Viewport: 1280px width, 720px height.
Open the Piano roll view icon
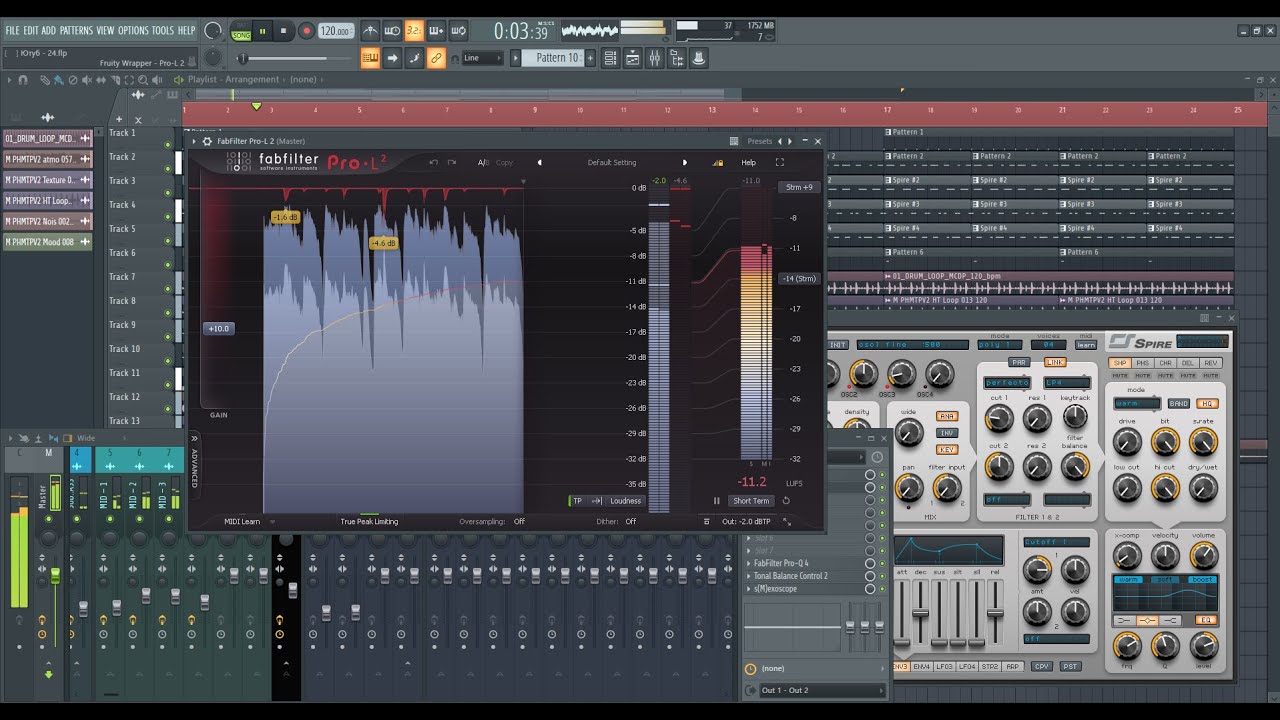point(632,58)
